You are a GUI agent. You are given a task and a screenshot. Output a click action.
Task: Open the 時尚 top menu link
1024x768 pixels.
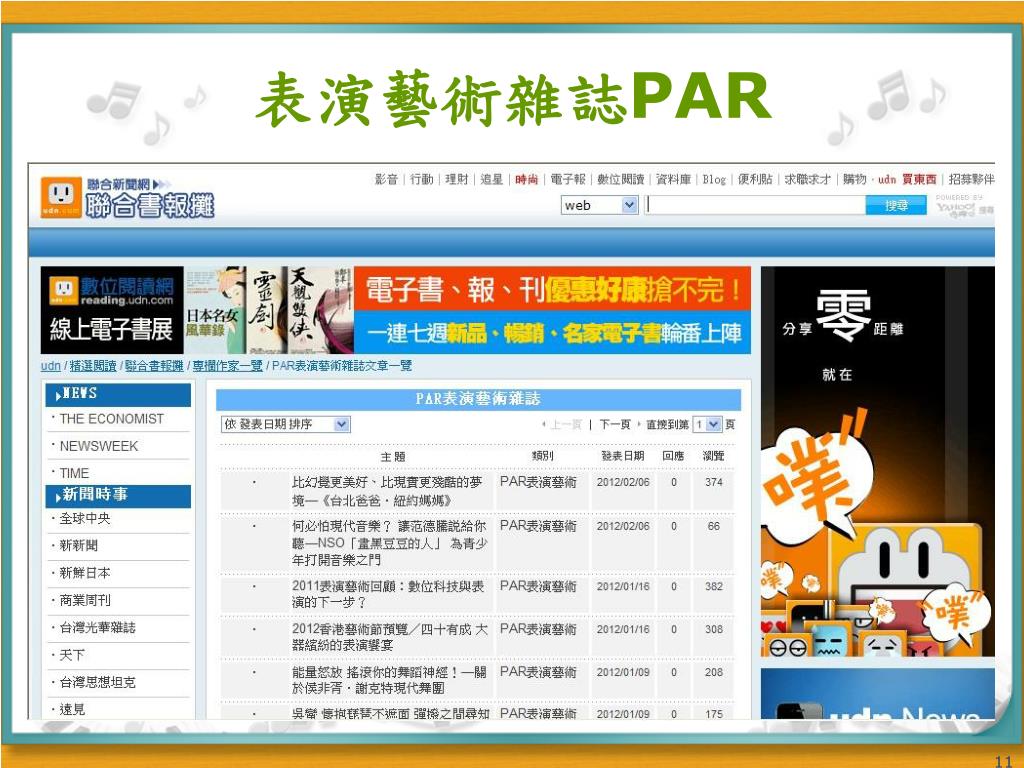[526, 179]
